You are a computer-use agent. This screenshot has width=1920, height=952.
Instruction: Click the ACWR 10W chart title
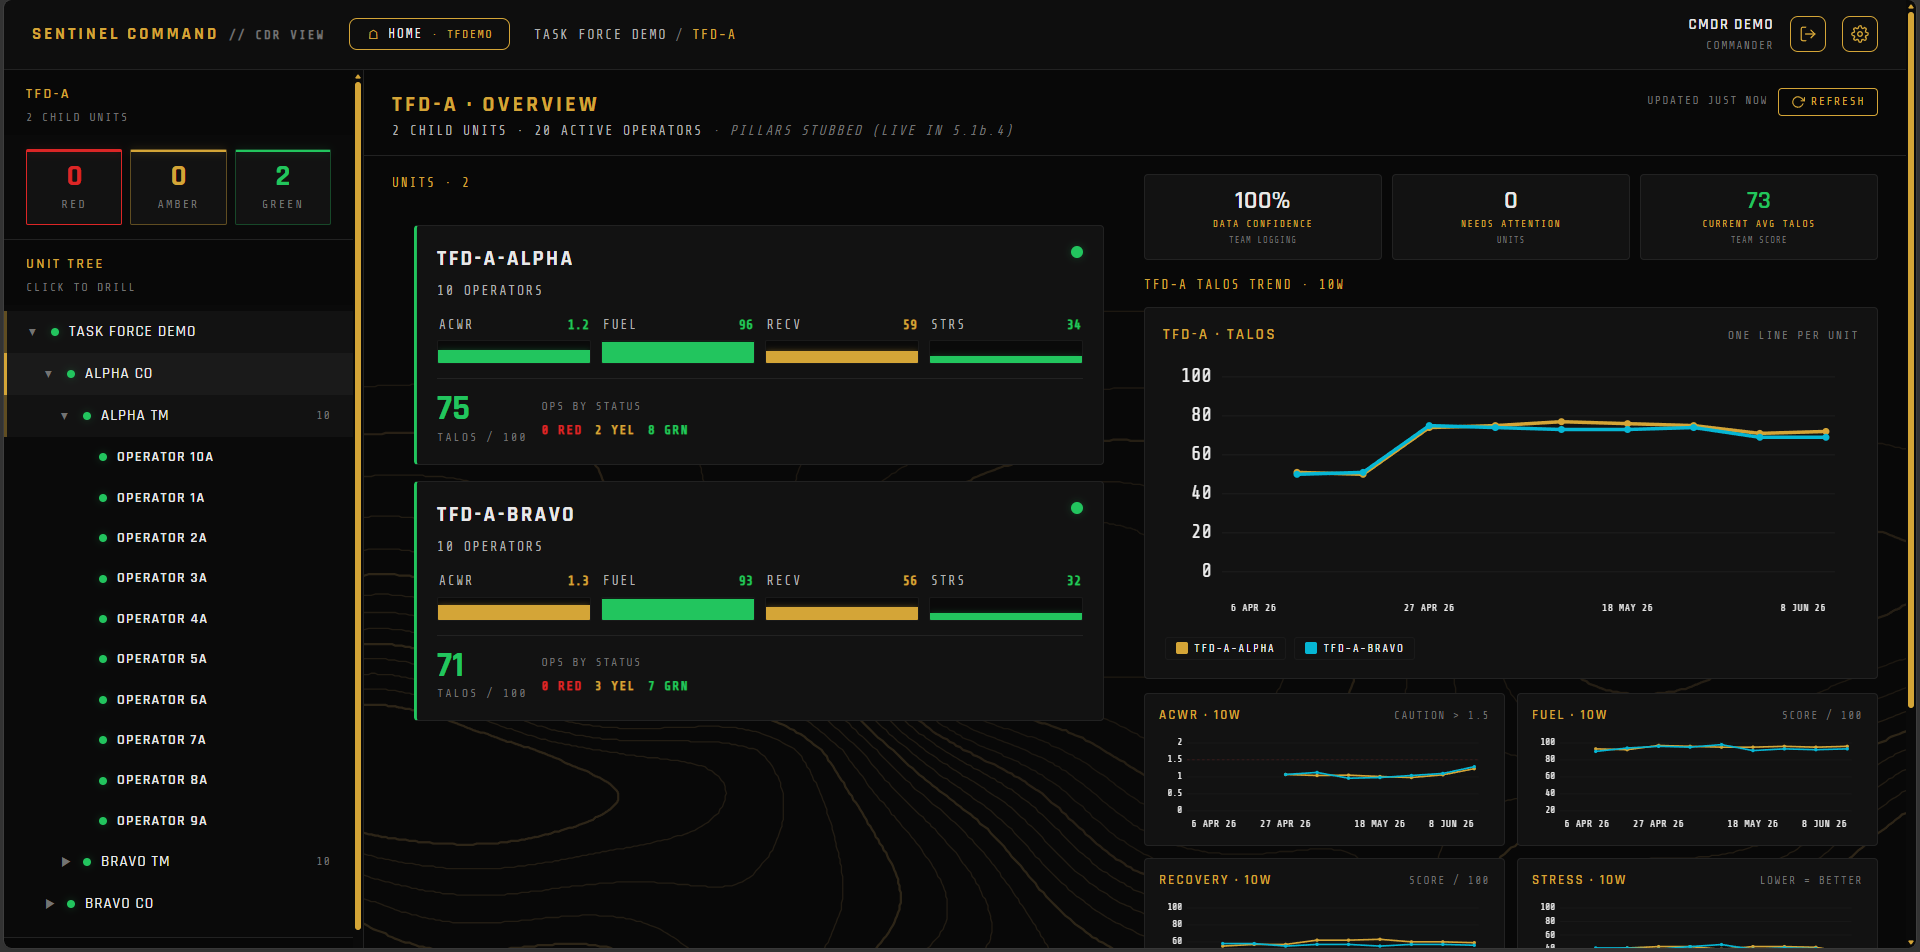tap(1199, 715)
